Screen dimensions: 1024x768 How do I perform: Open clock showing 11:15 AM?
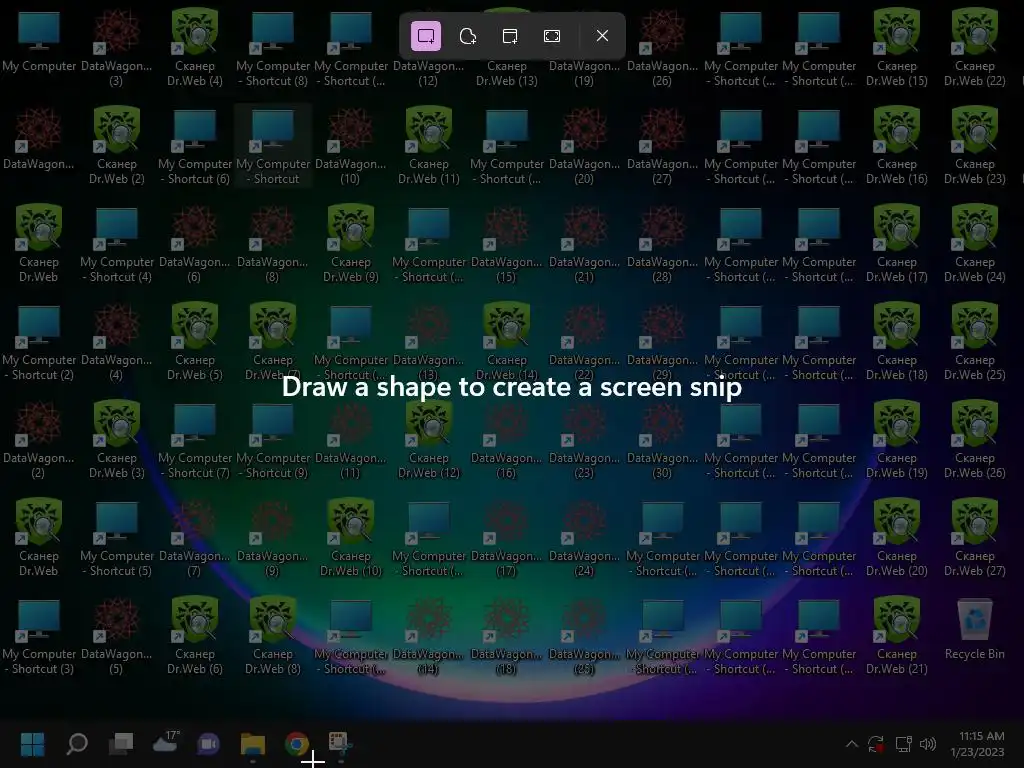pyautogui.click(x=978, y=744)
